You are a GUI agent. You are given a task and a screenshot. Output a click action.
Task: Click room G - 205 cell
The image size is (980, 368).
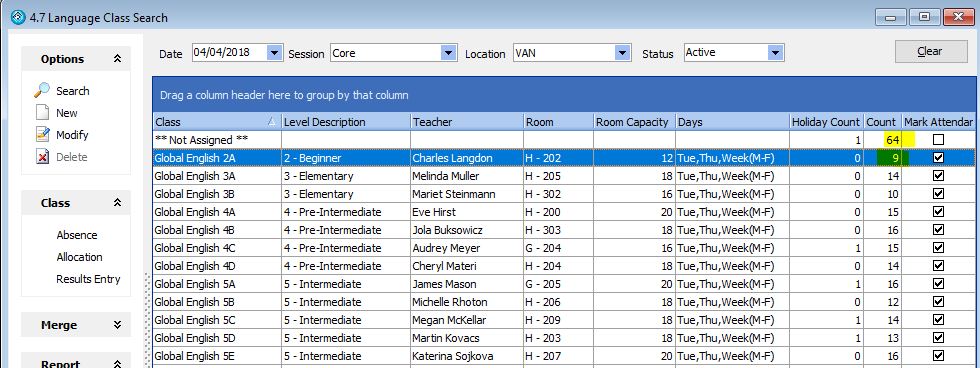[558, 284]
